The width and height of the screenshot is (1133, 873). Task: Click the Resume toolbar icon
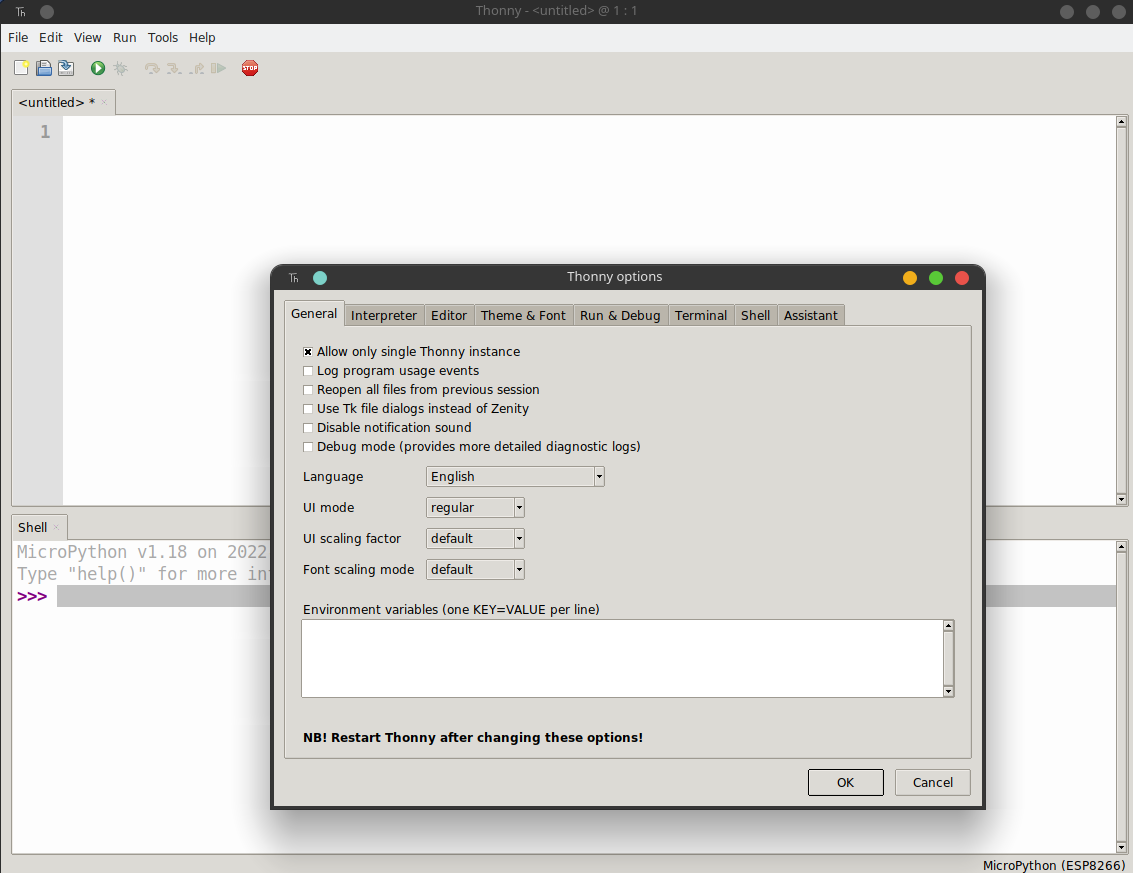[x=218, y=69]
